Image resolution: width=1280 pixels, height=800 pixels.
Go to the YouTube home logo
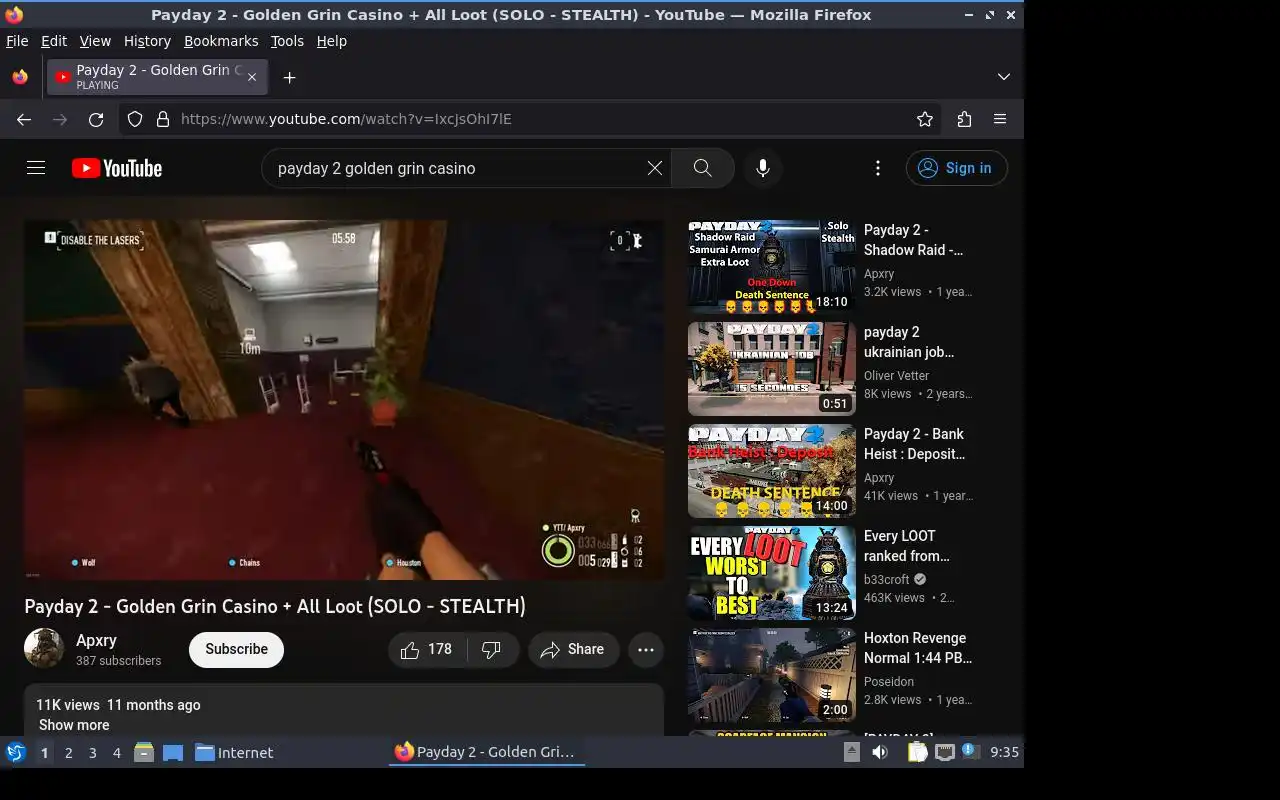(117, 168)
